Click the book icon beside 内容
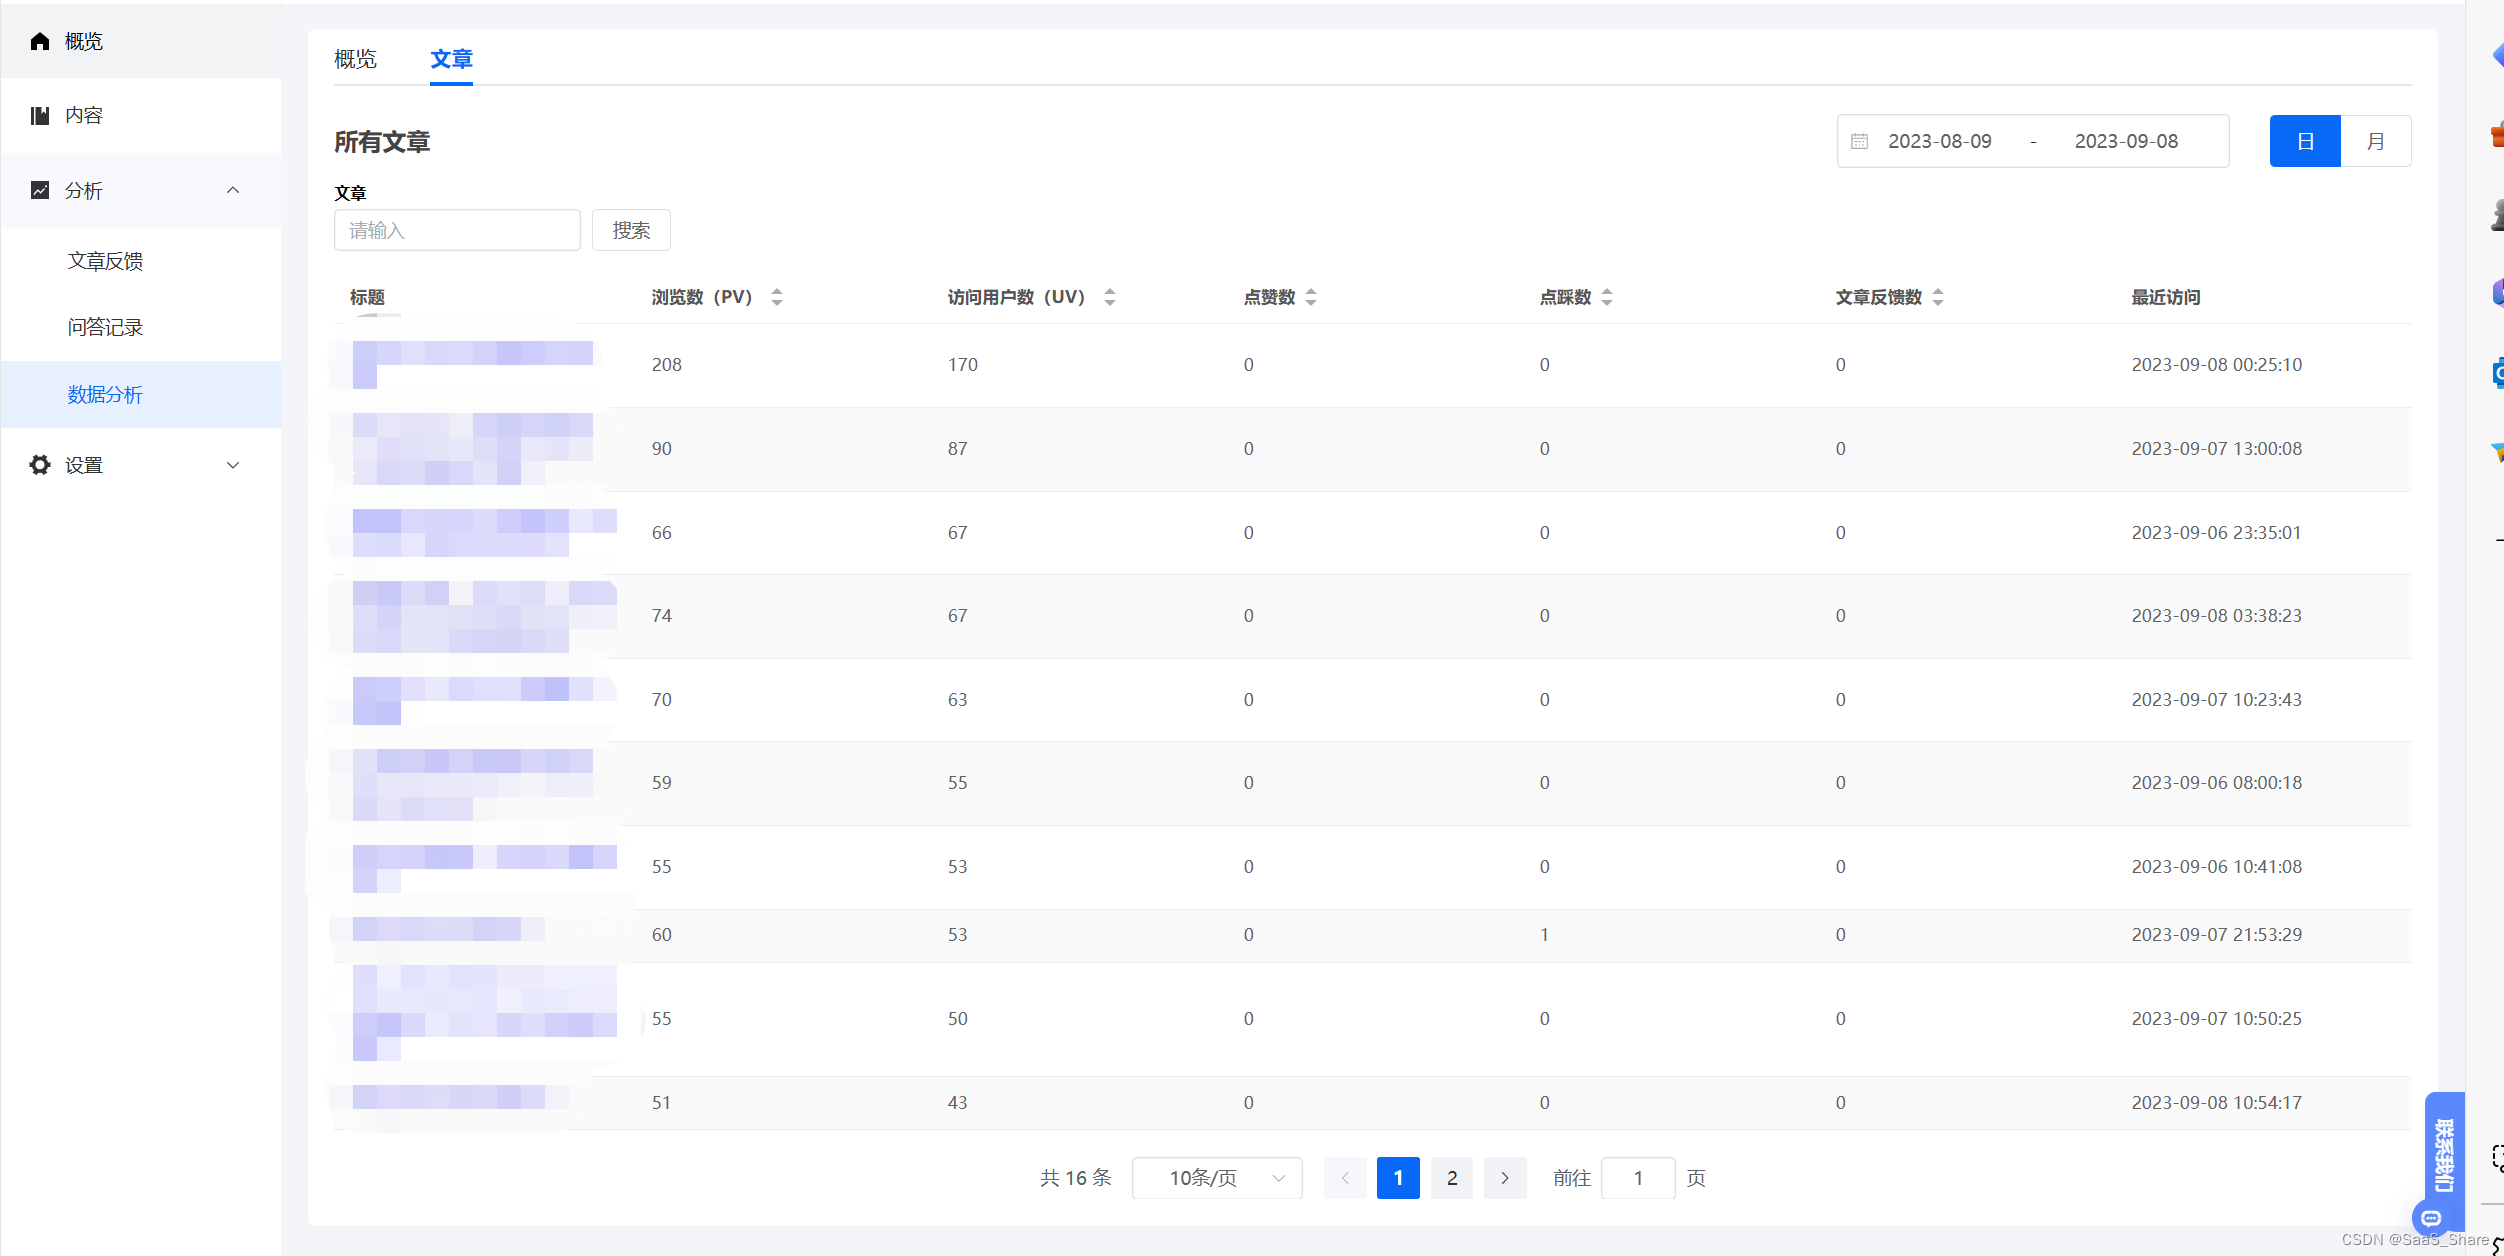 point(40,116)
